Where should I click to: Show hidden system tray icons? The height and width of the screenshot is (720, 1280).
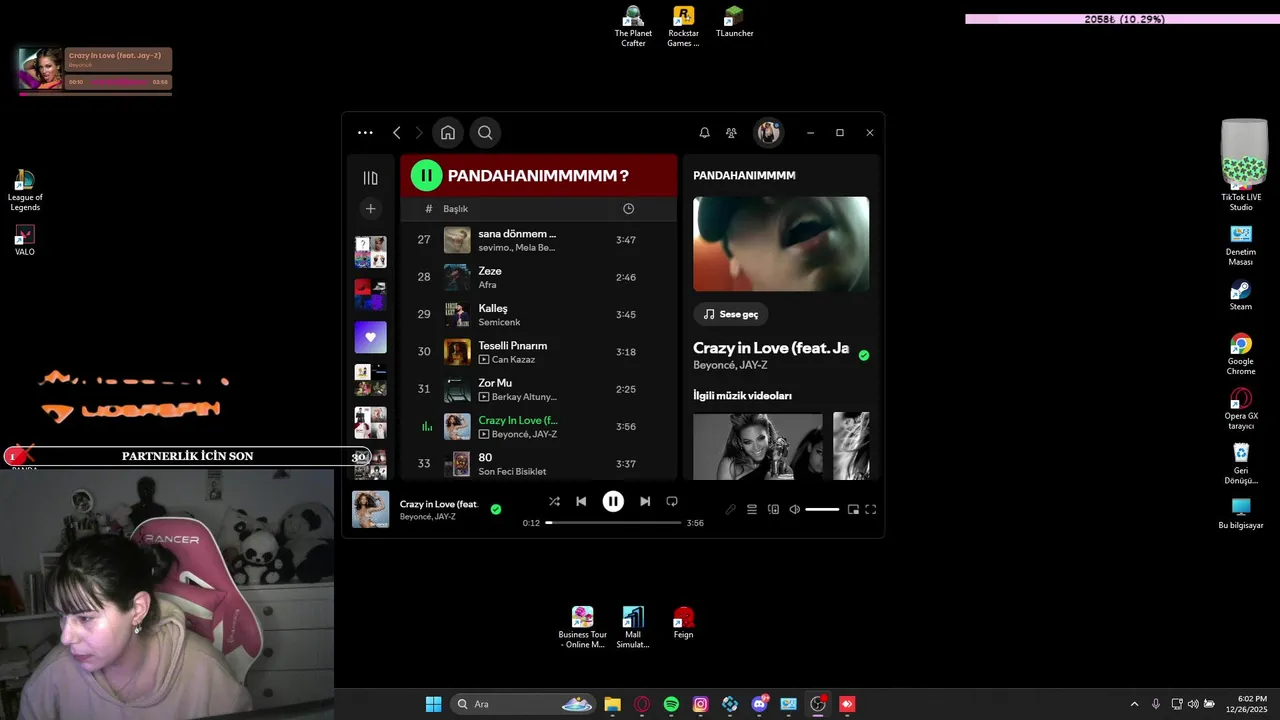click(x=1134, y=704)
